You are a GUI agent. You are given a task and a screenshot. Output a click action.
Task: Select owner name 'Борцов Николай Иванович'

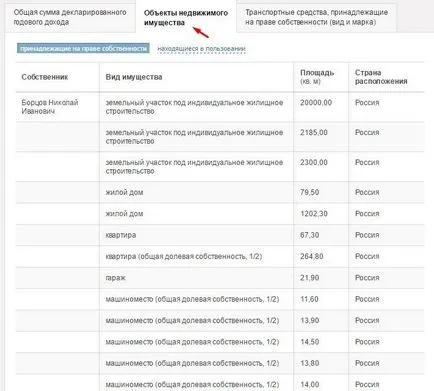click(50, 107)
